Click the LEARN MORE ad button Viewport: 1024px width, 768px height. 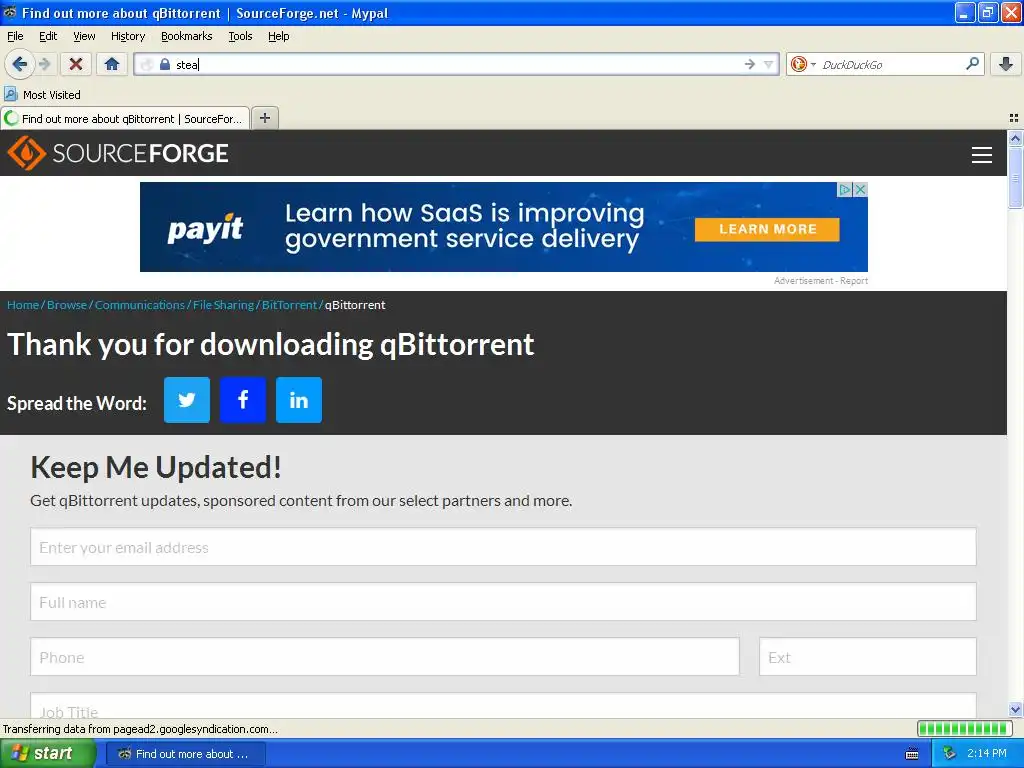pos(767,229)
